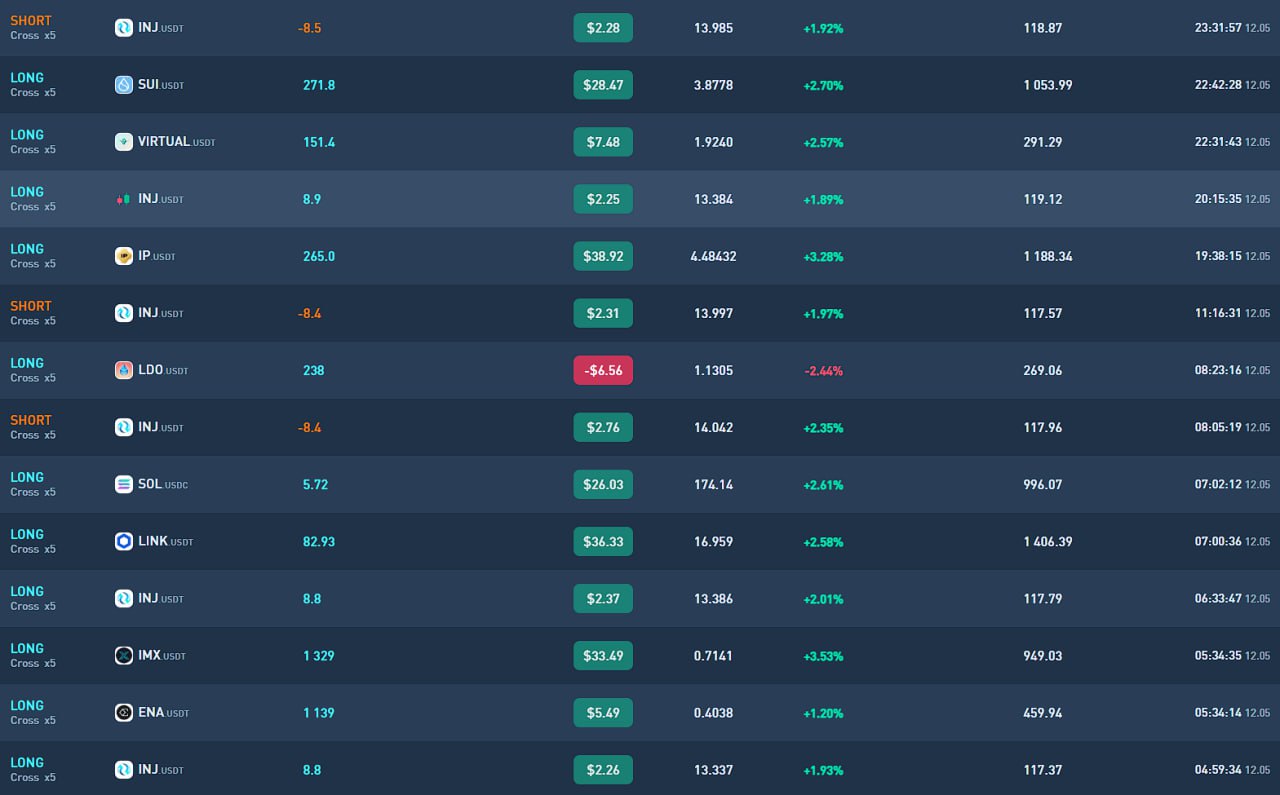Select the VIRTUAL USDT pair name
The image size is (1280, 795).
[x=177, y=142]
